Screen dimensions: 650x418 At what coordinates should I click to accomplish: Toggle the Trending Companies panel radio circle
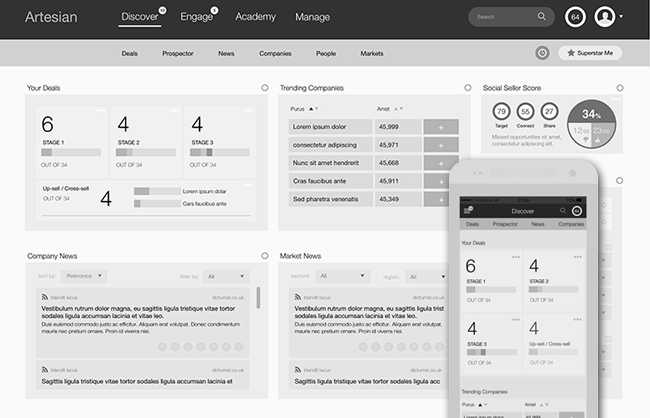pos(467,88)
